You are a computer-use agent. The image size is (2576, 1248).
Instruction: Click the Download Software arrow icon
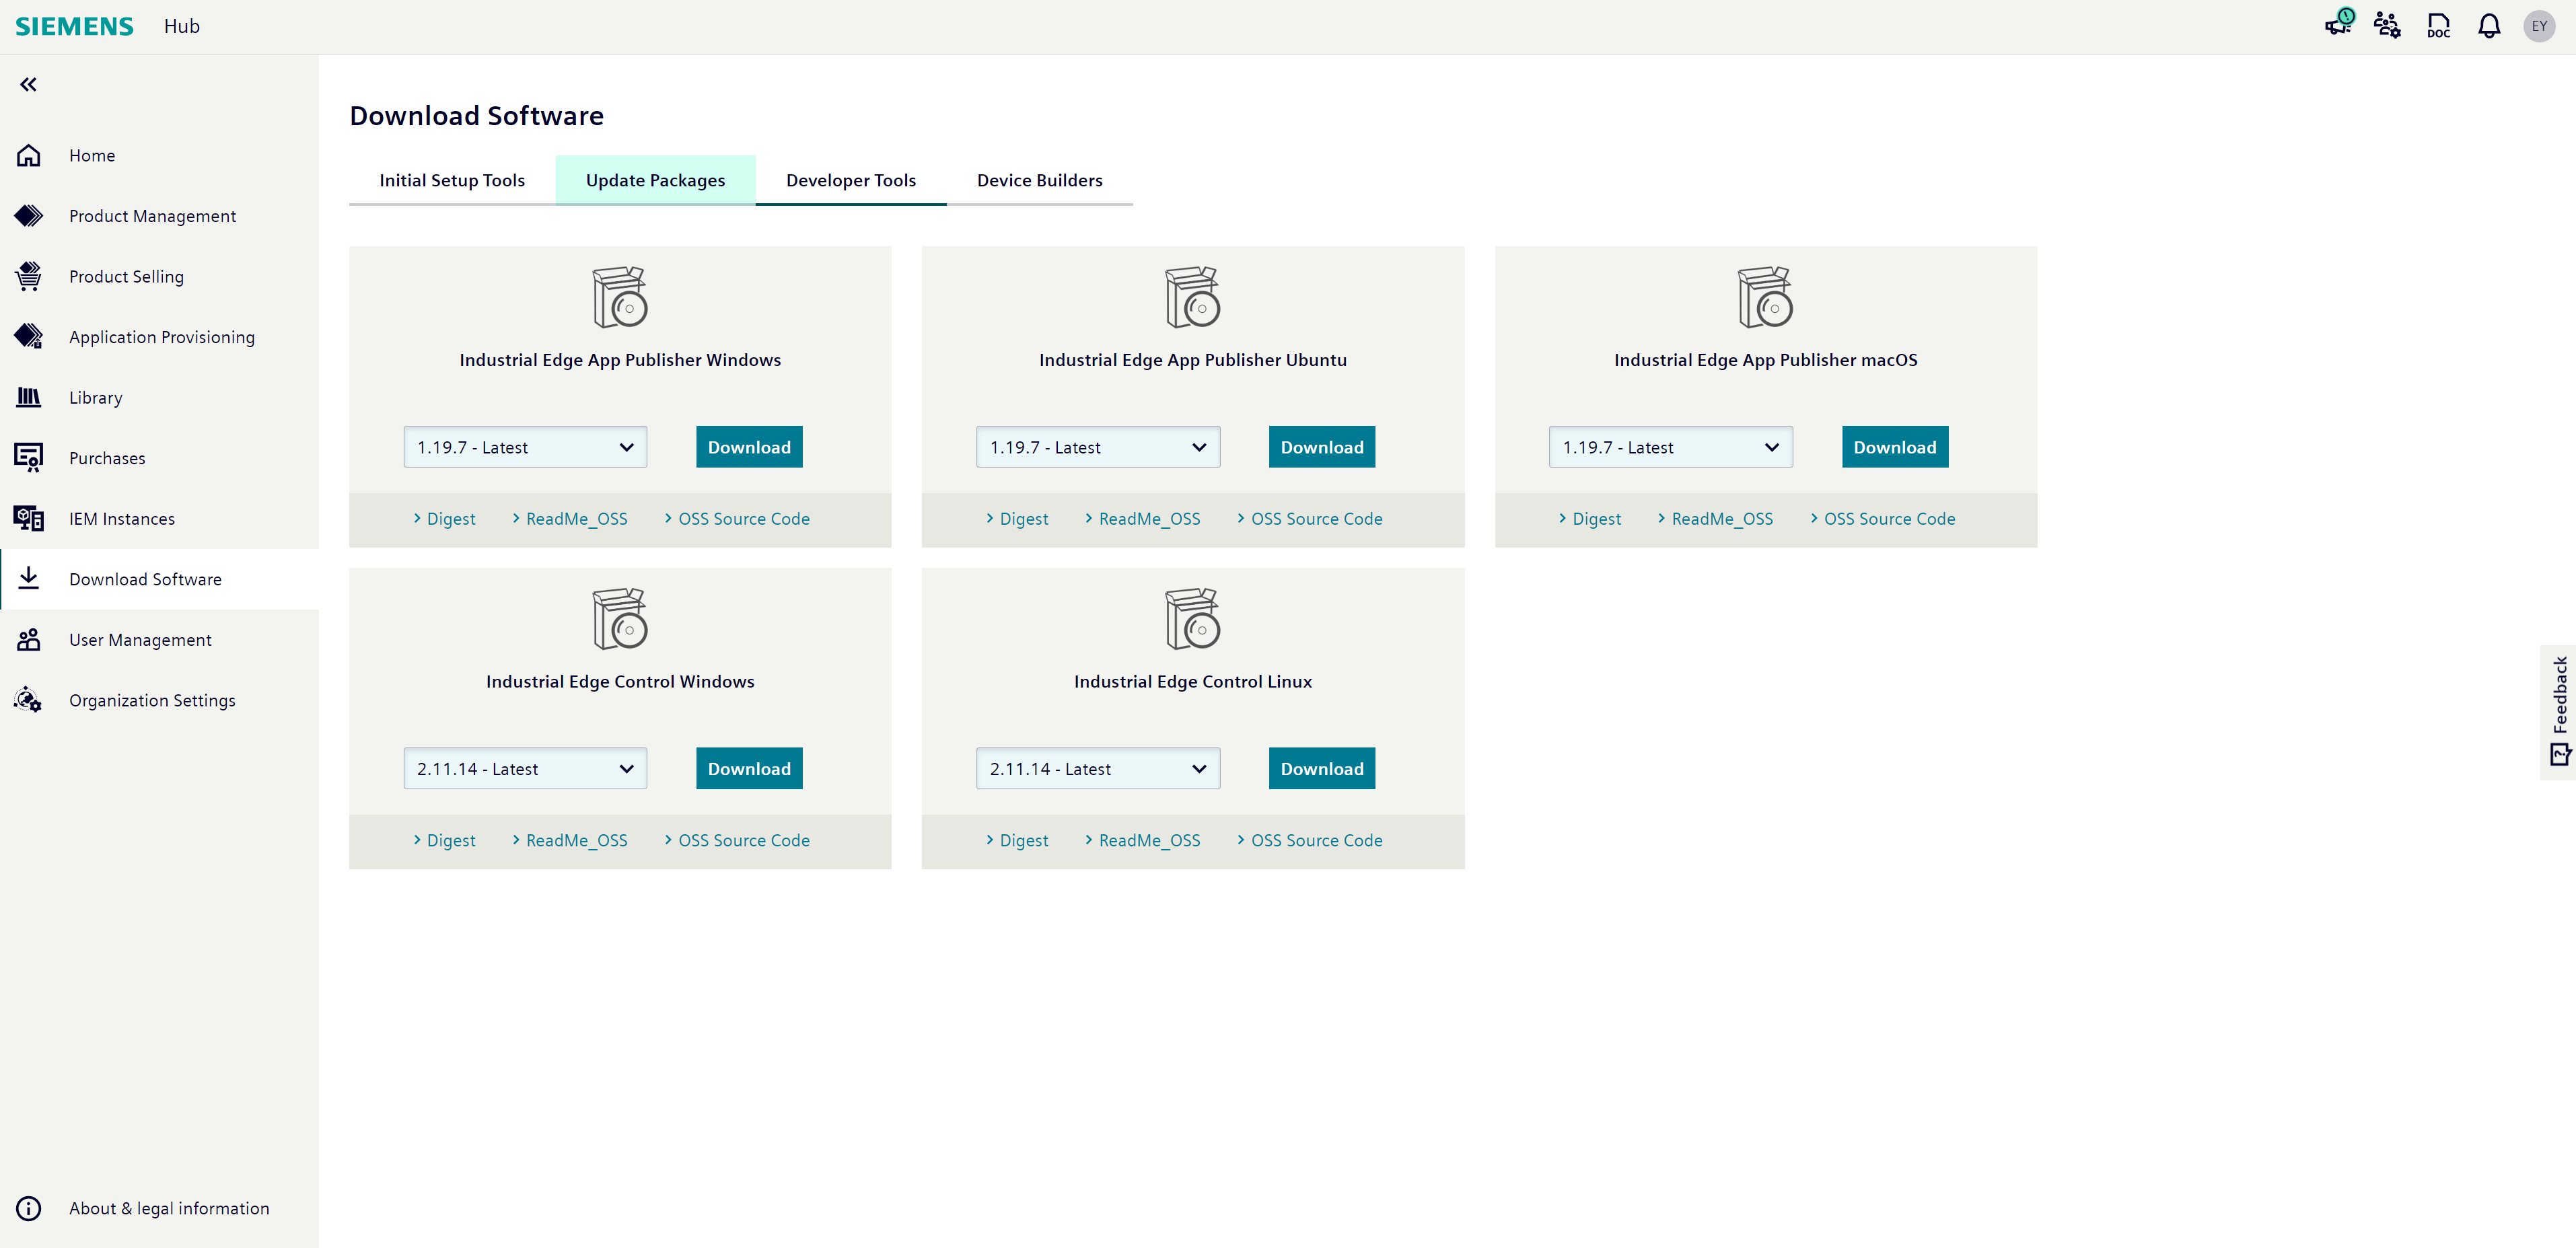tap(29, 578)
